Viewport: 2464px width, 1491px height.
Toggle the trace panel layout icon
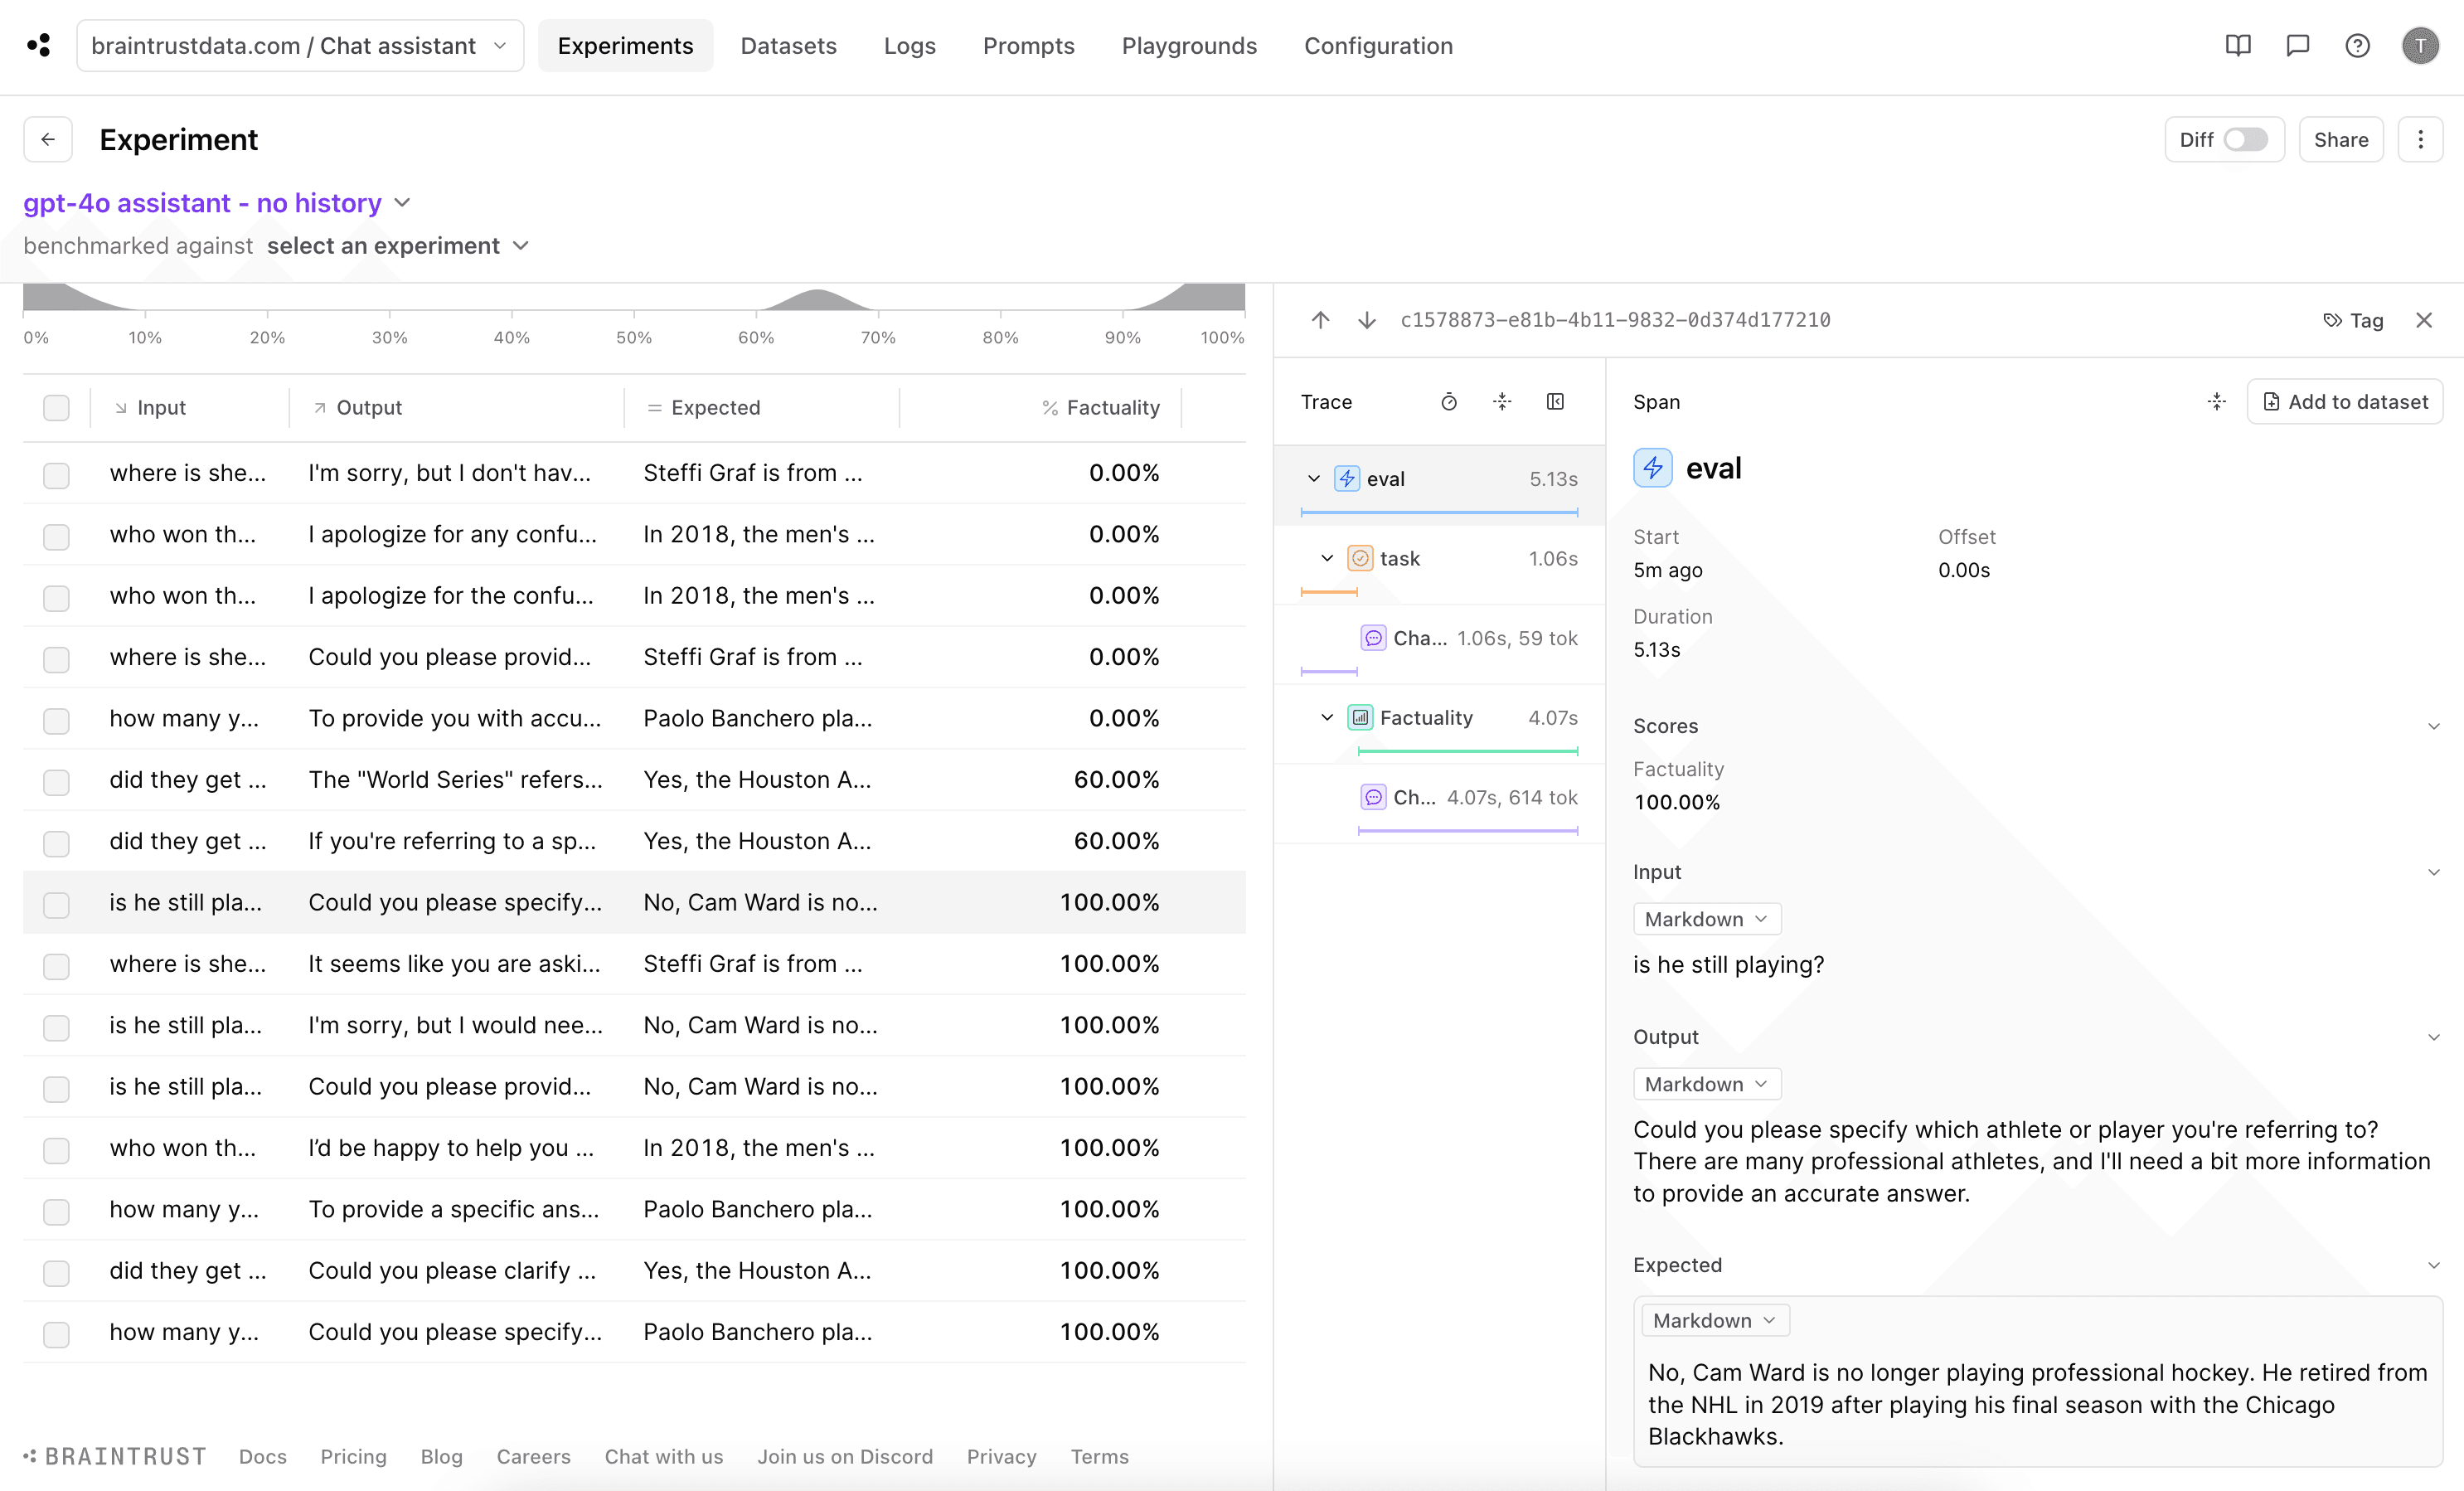click(x=1555, y=402)
